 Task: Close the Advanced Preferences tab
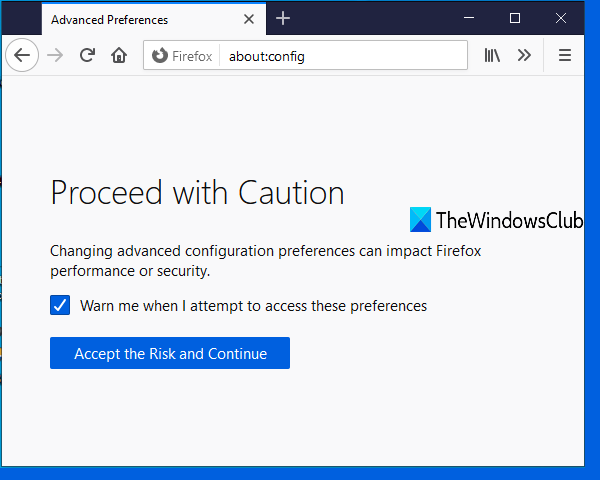pos(248,19)
